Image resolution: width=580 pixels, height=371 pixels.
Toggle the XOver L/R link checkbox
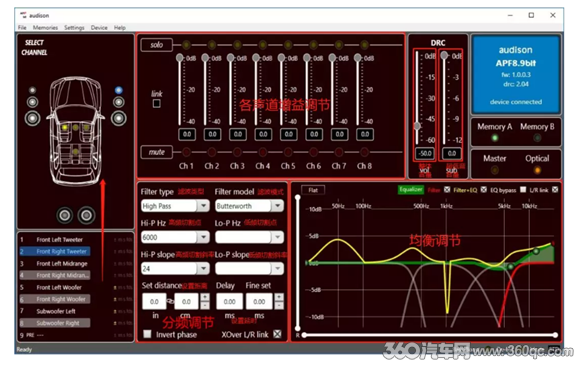(277, 334)
